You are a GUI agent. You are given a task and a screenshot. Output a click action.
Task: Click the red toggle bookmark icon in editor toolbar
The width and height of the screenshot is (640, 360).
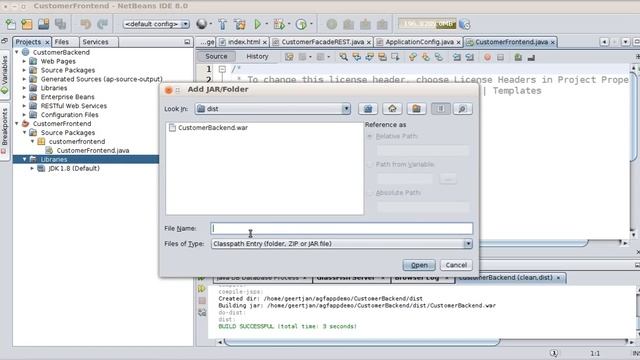(487, 58)
